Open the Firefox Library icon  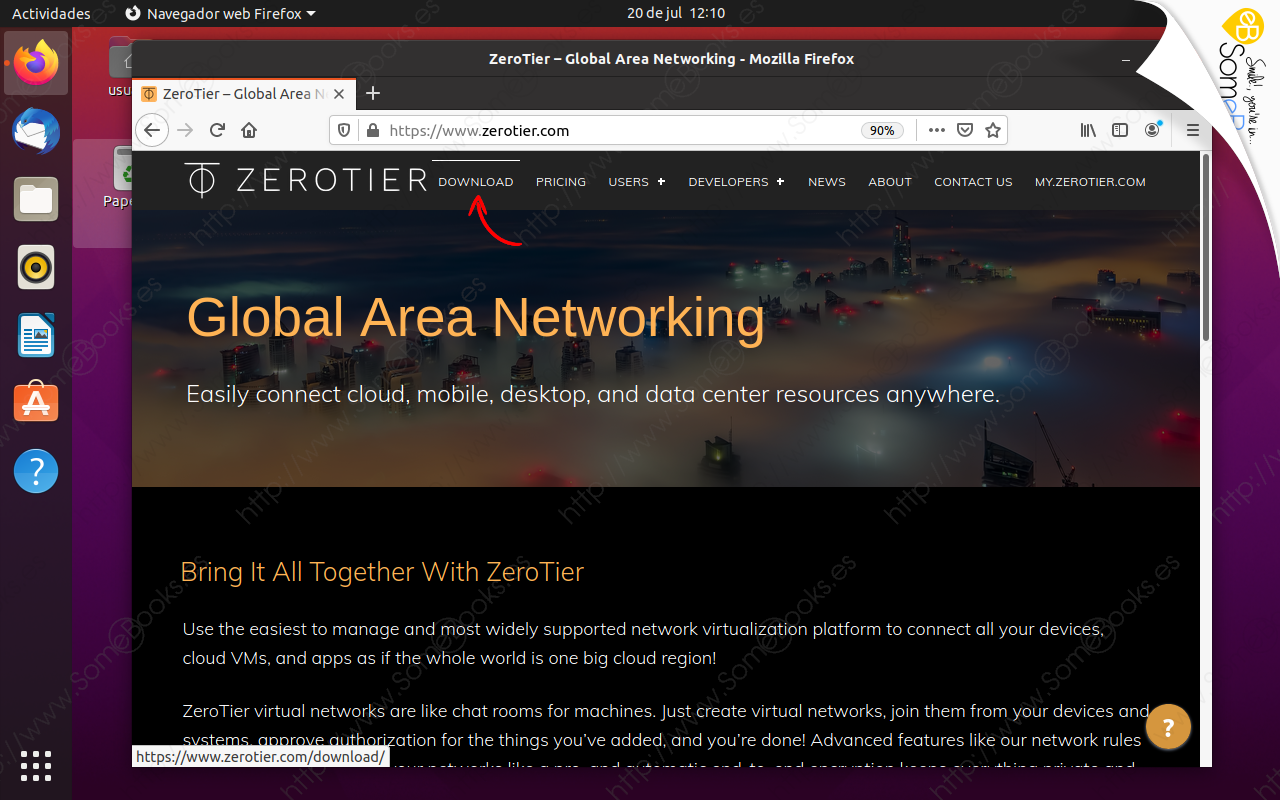click(x=1087, y=130)
